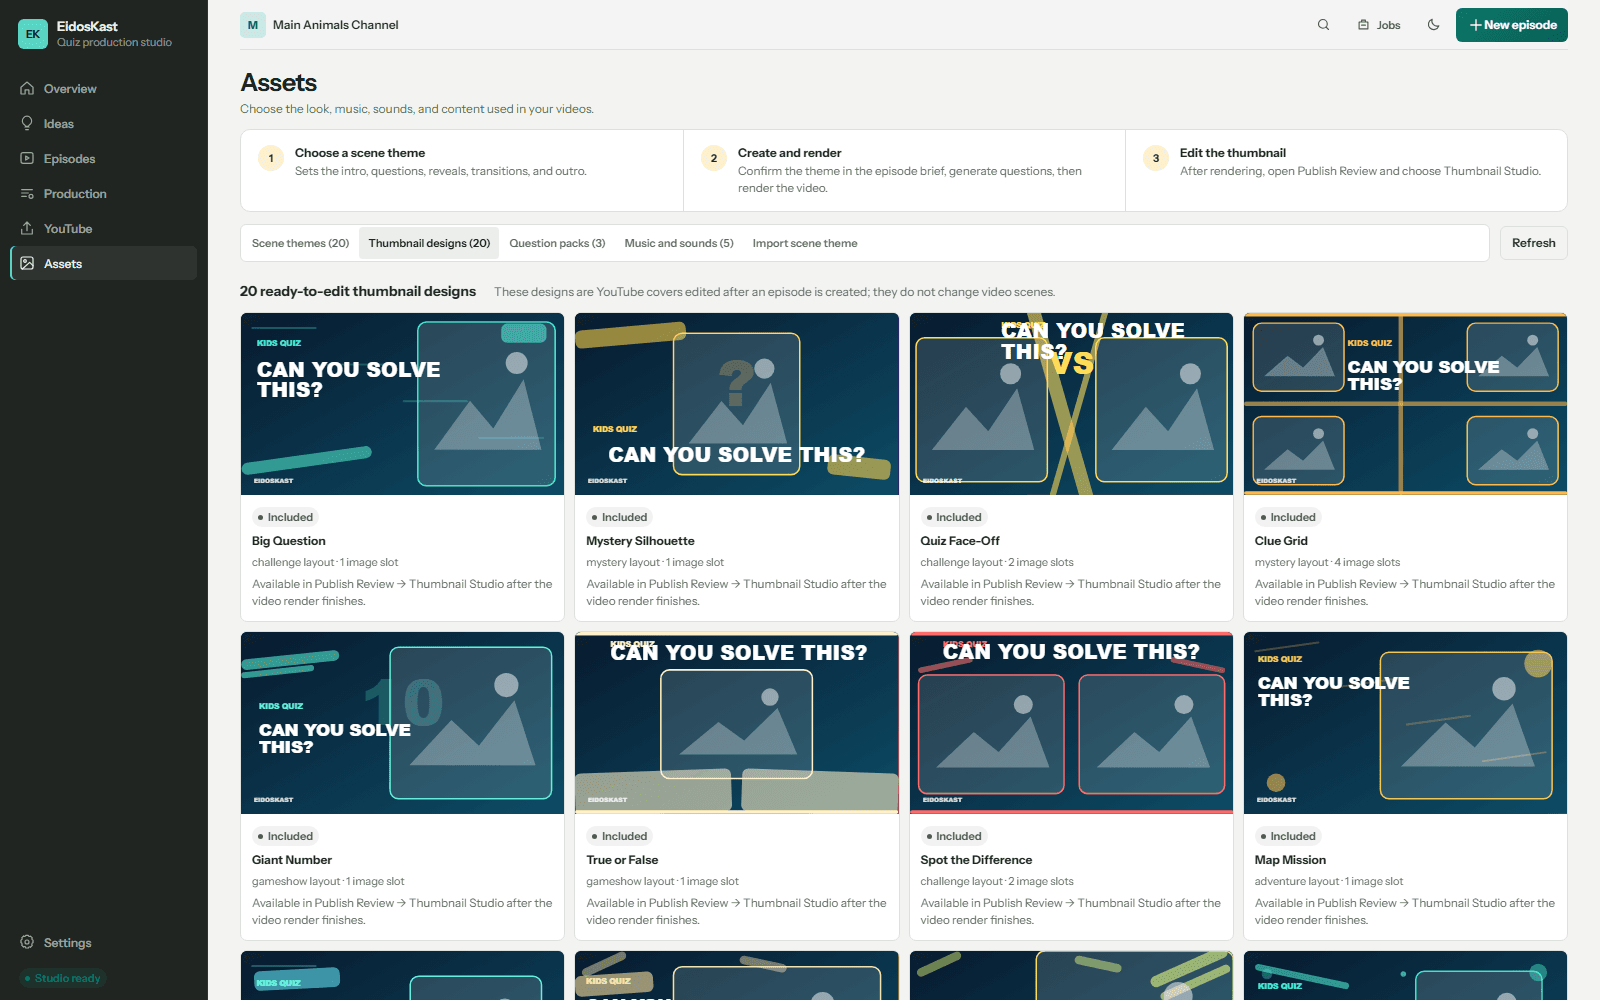Click the Settings gear icon
The image size is (1600, 1000).
point(27,943)
